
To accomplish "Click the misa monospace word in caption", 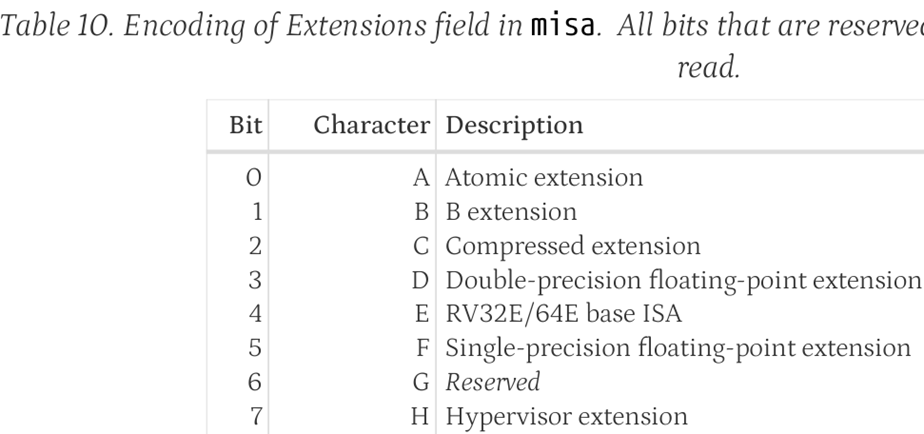I will [x=563, y=26].
